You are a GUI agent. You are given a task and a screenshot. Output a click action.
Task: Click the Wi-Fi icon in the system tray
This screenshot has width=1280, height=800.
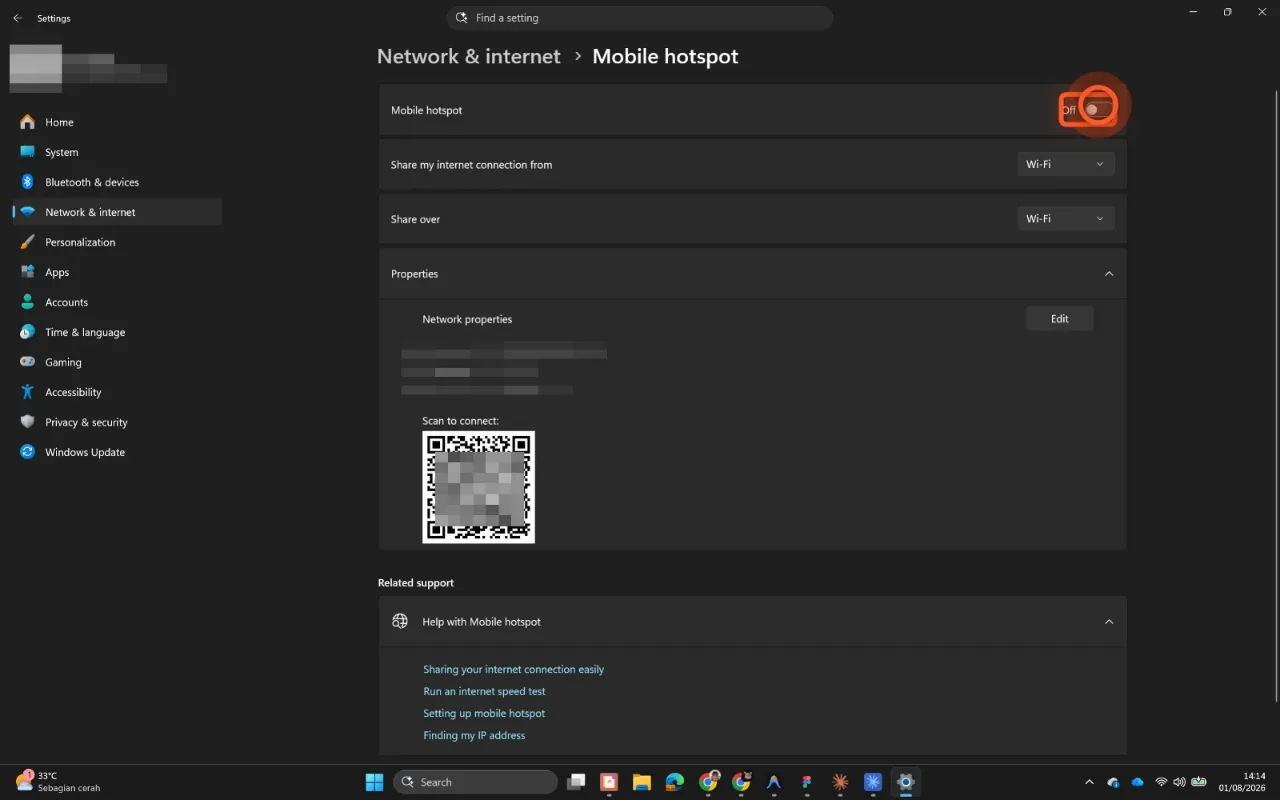pos(1161,782)
